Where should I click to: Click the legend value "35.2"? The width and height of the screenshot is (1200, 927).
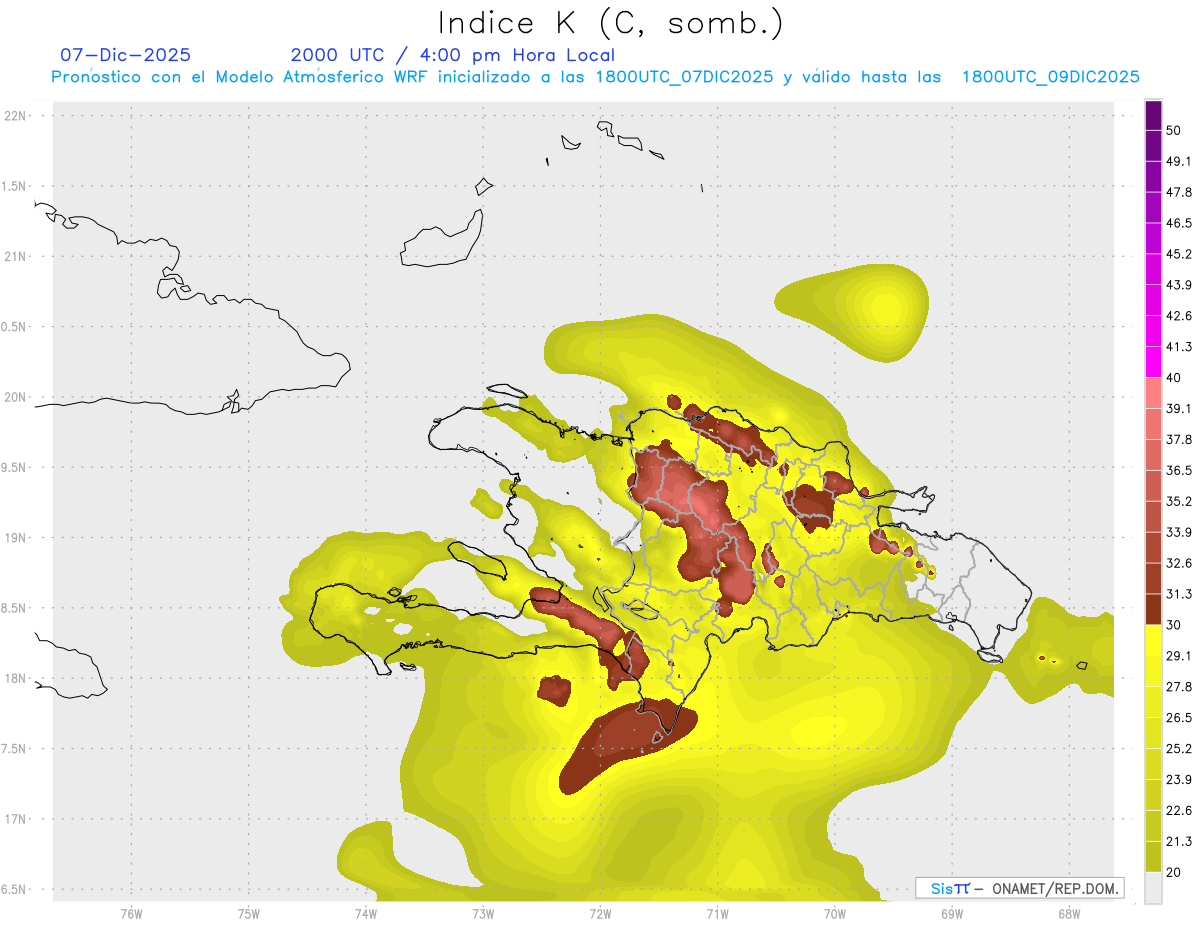1179,502
